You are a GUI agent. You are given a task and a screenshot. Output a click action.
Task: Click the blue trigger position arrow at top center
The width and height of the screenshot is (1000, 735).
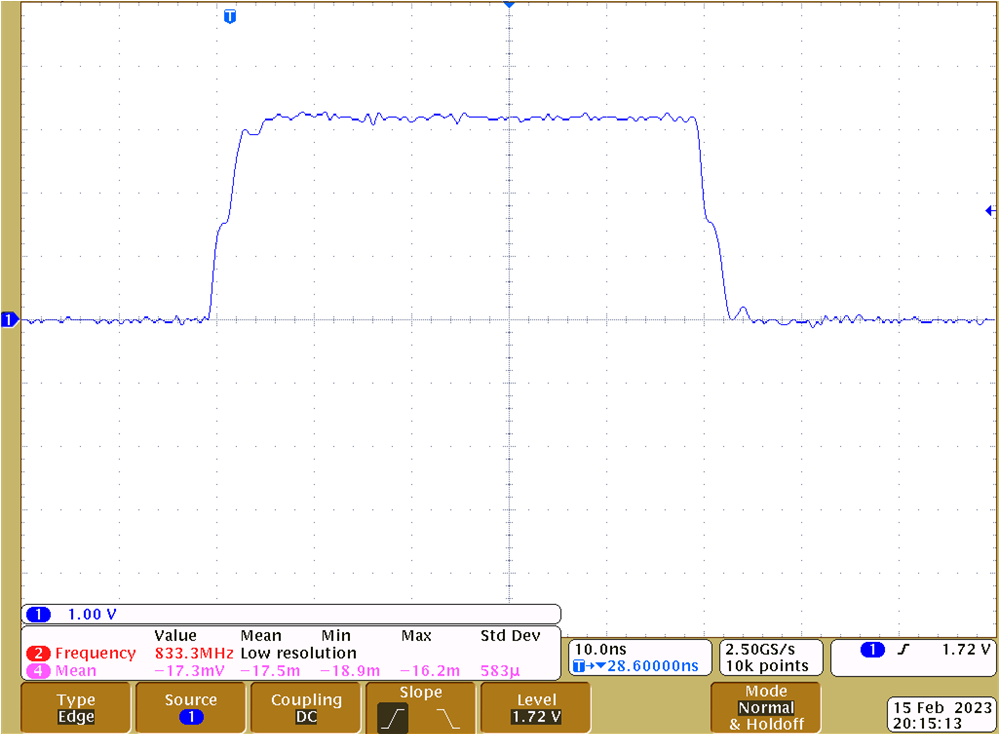pyautogui.click(x=509, y=6)
